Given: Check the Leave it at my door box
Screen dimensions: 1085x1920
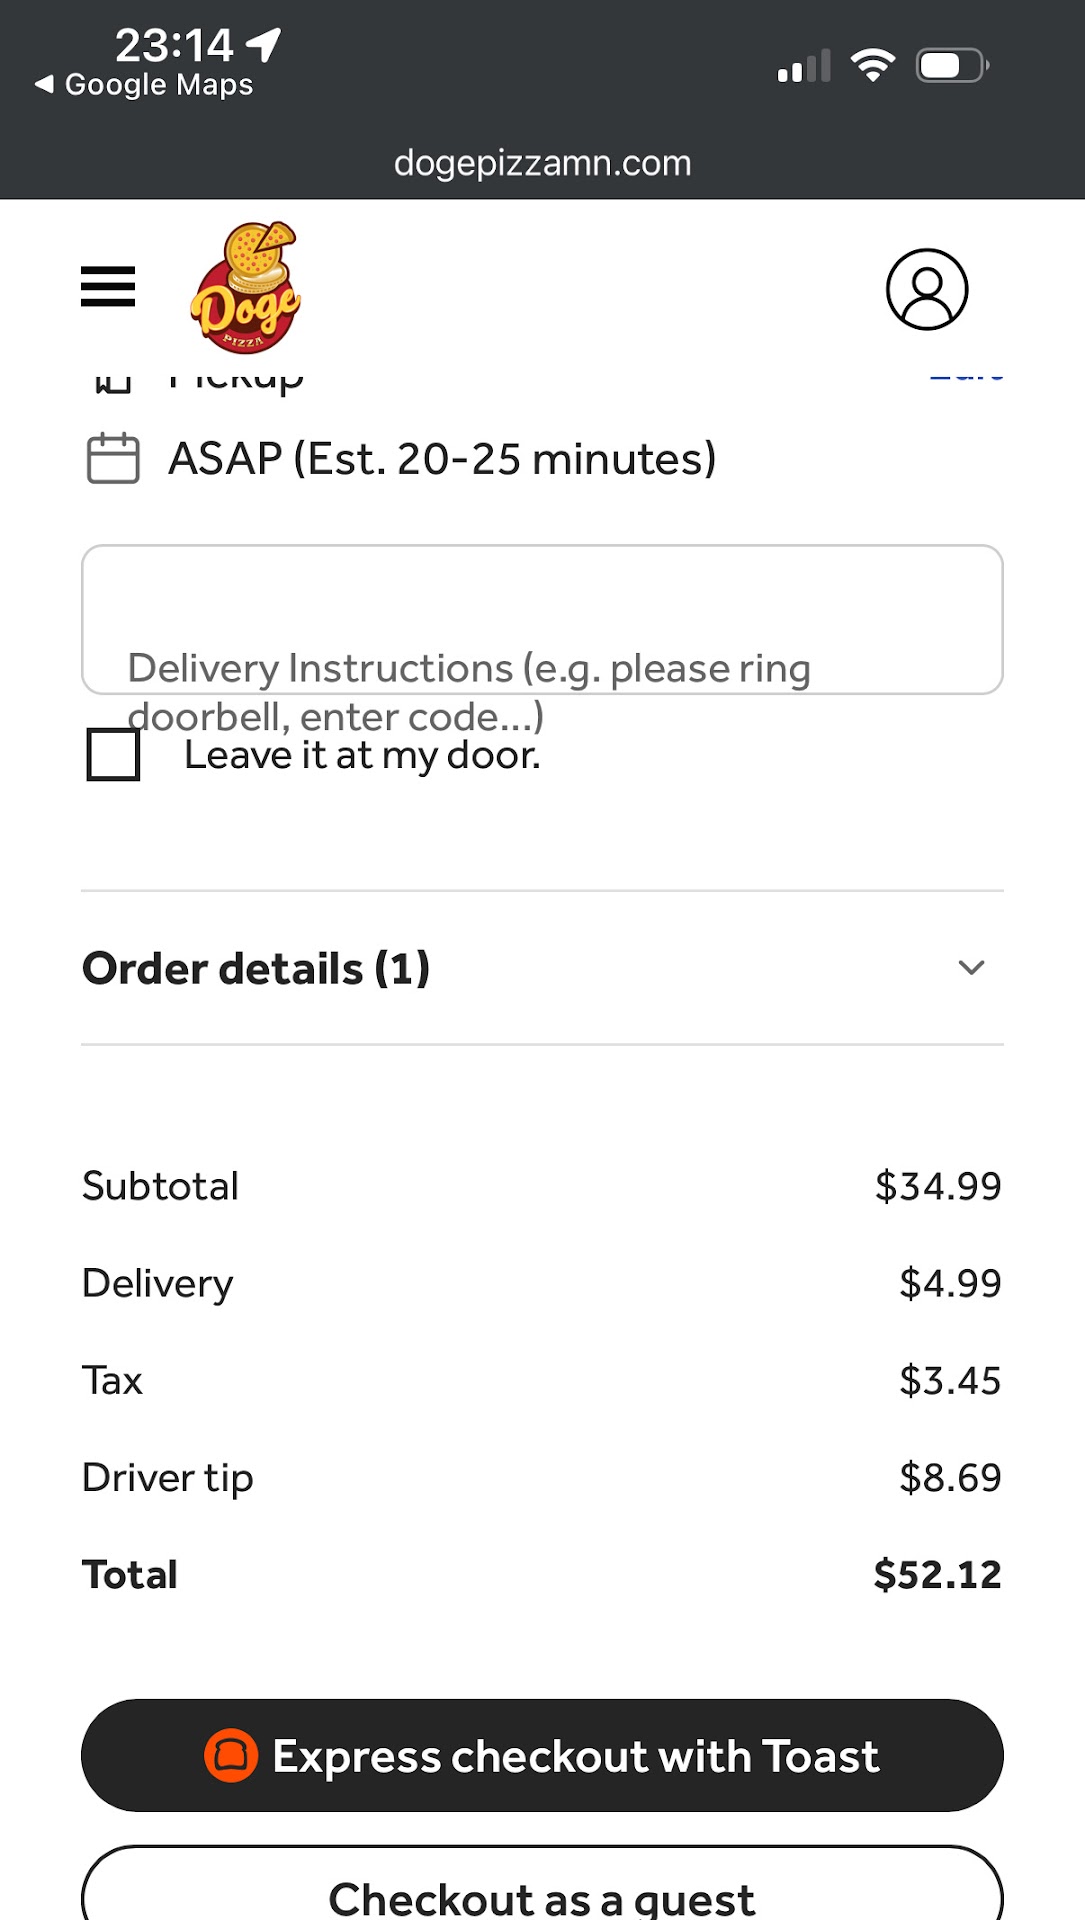Looking at the screenshot, I should (x=113, y=755).
